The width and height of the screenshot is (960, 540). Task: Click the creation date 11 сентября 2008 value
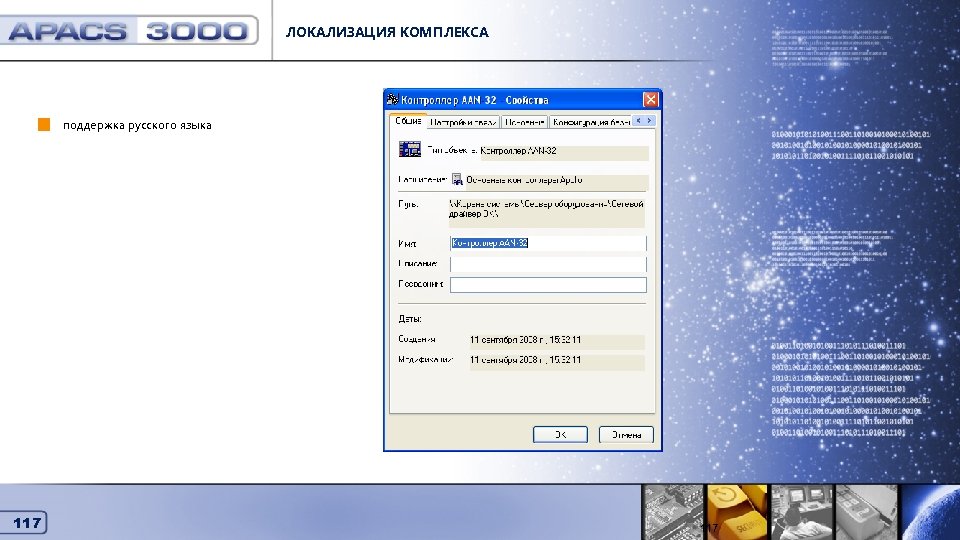(557, 340)
